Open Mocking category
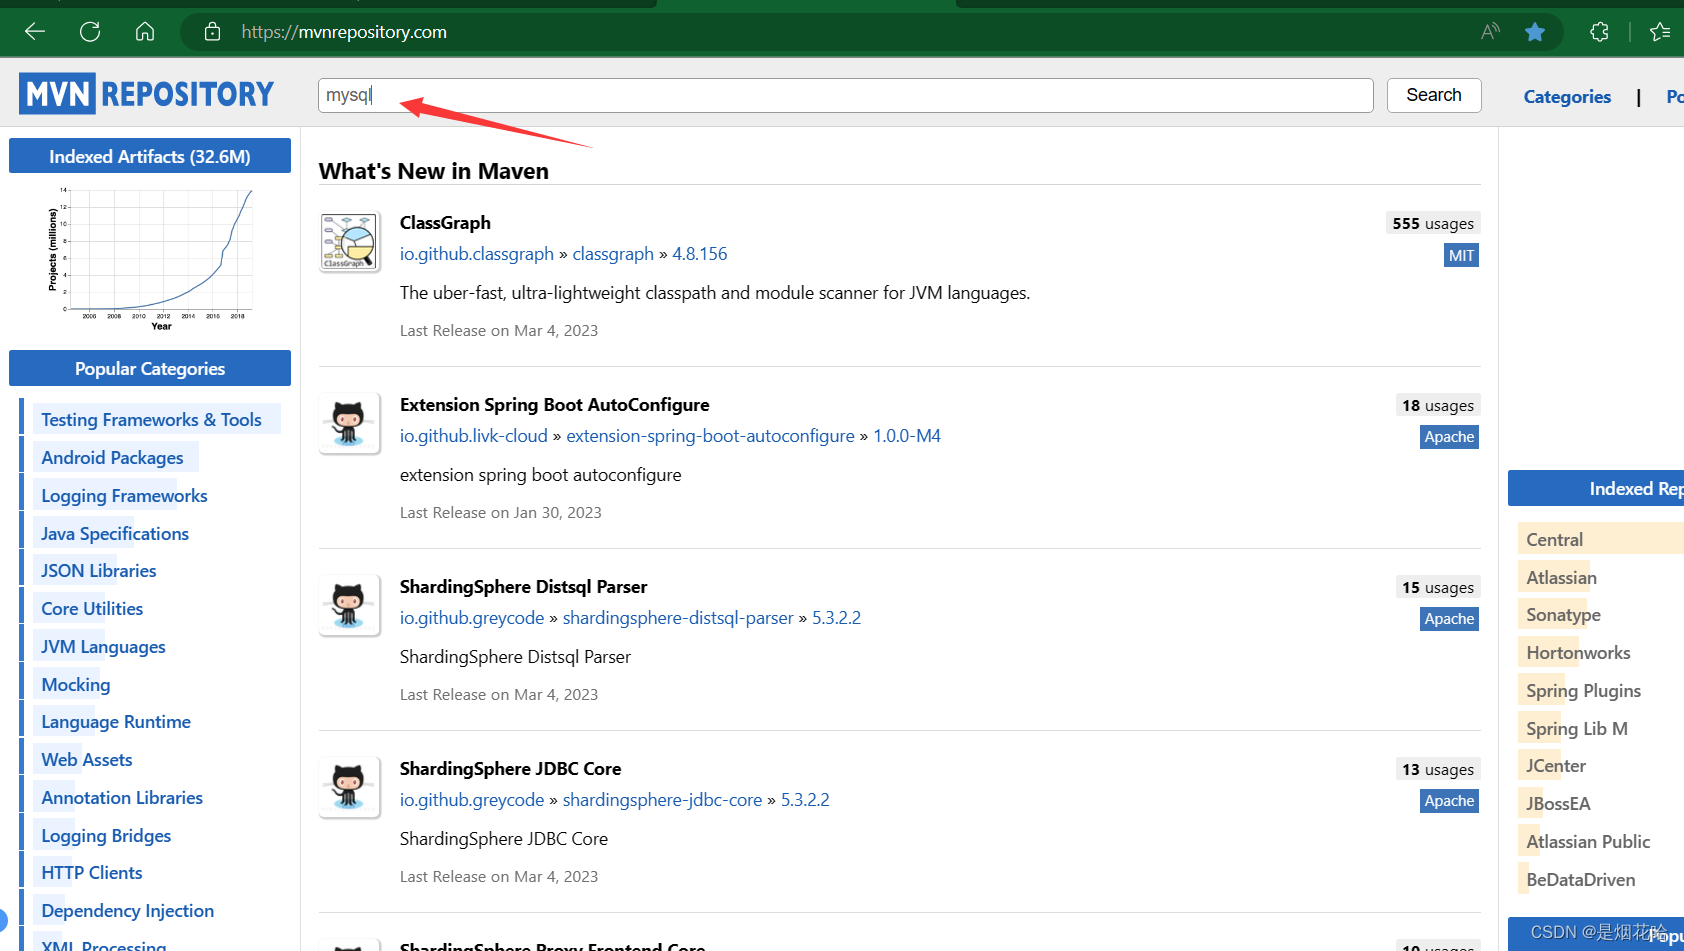This screenshot has height=951, width=1684. [x=76, y=685]
